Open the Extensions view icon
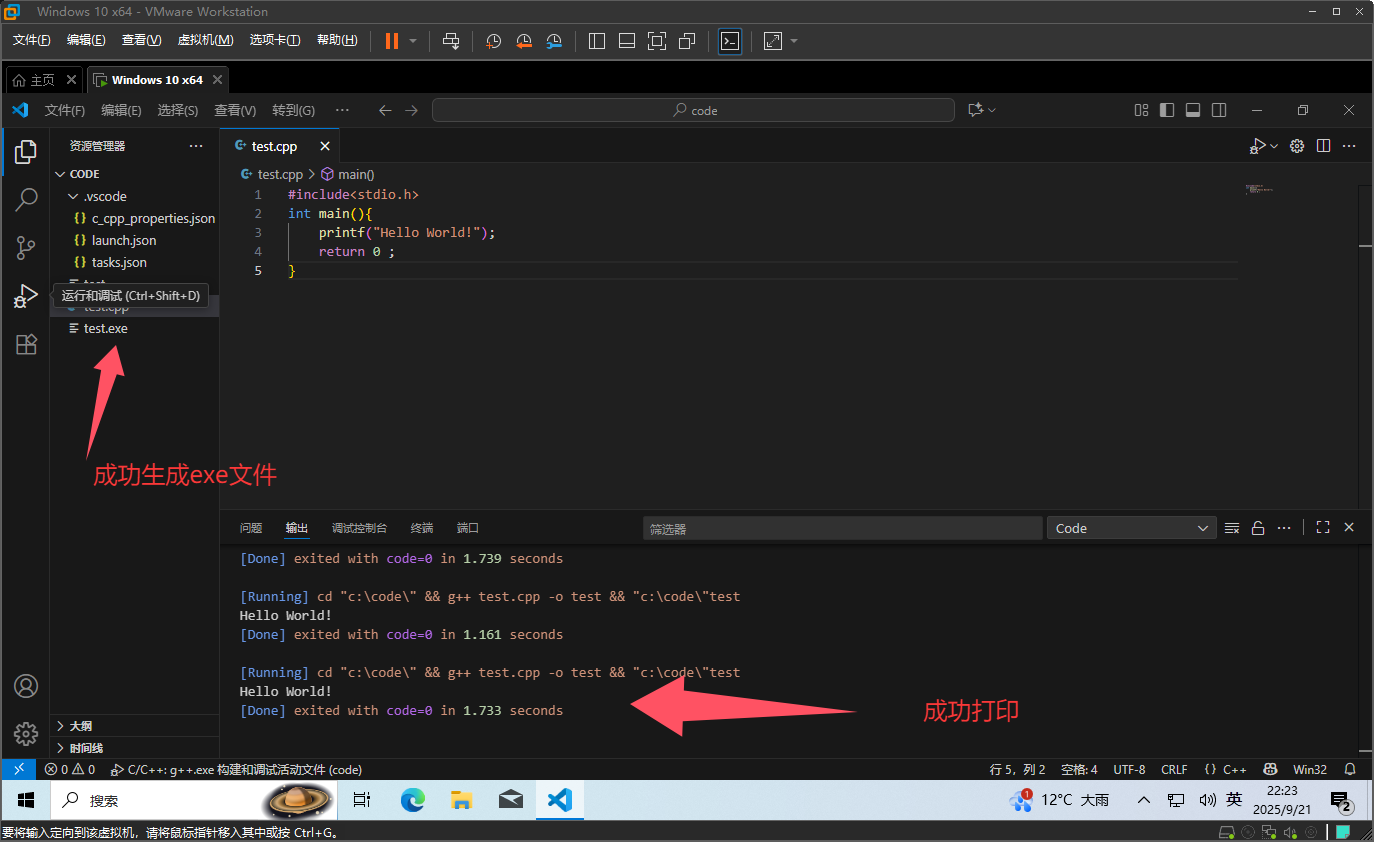1374x842 pixels. 26,345
